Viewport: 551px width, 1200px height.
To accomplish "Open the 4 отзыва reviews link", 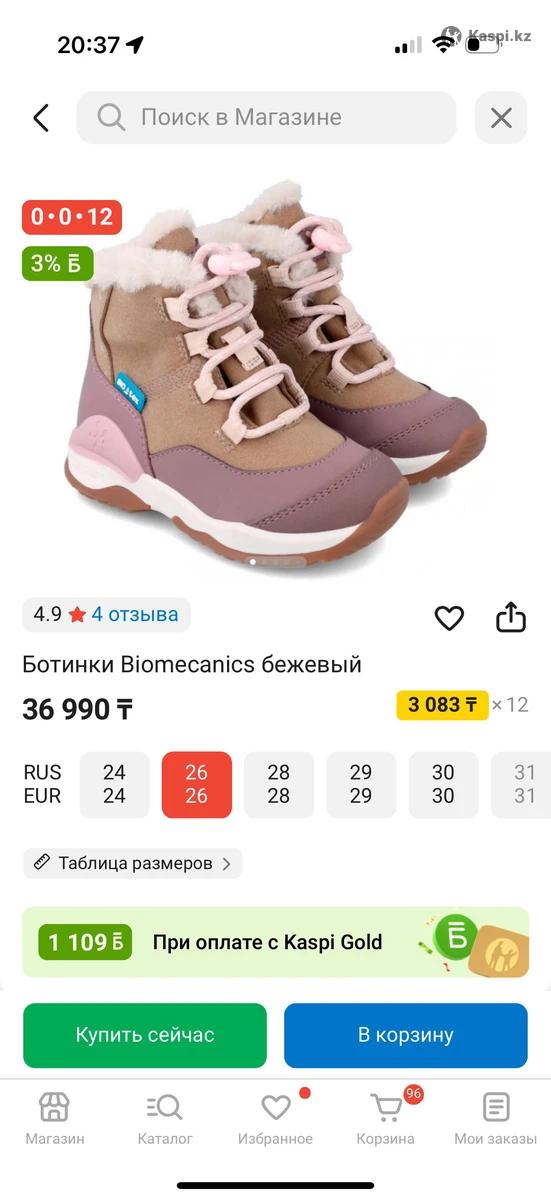I will 135,614.
